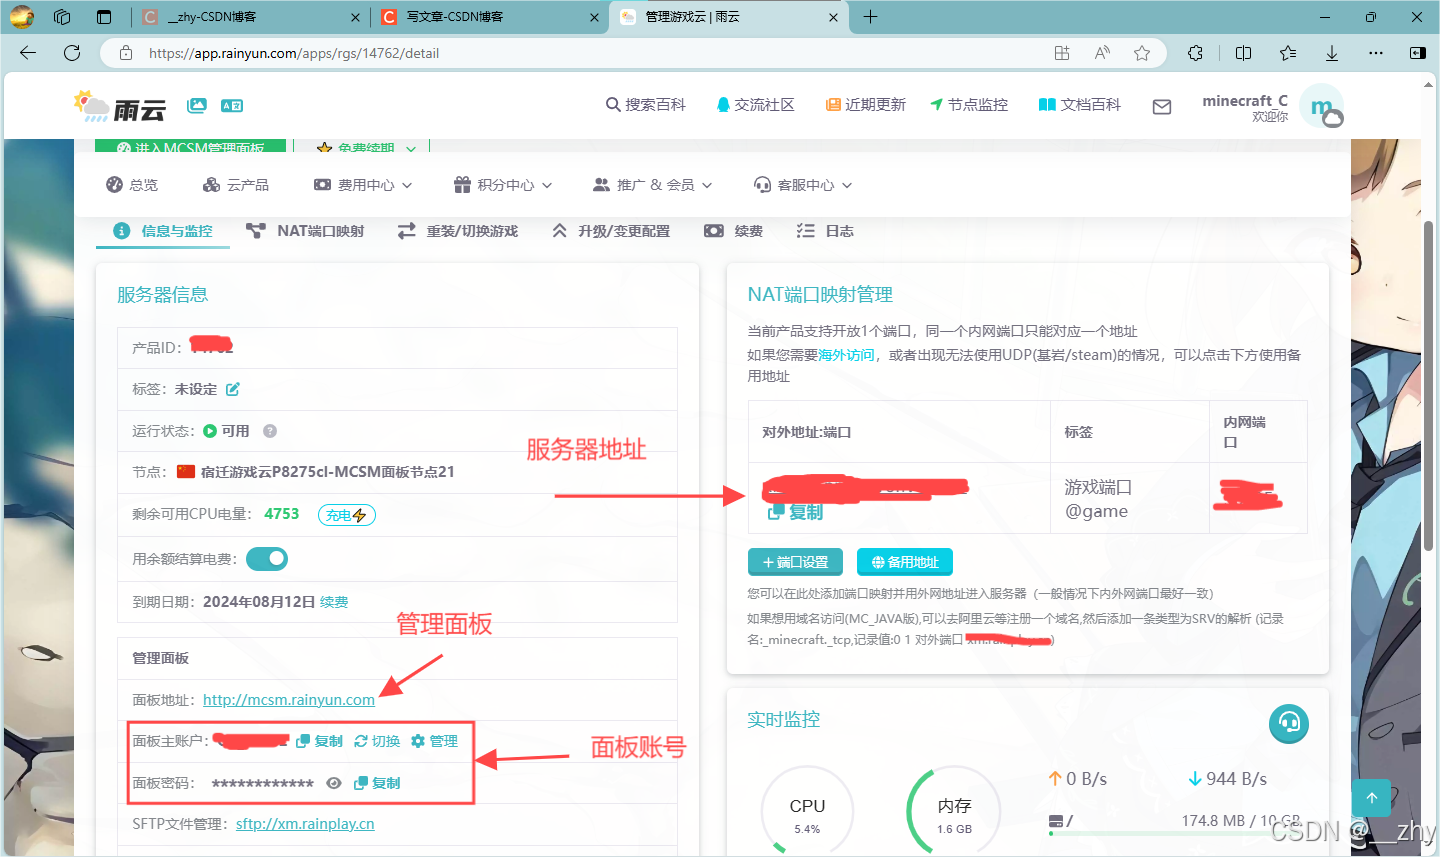Screen dimensions: 1440x857
Task: Open the image icon next to 雨云 logo
Action: pos(197,105)
